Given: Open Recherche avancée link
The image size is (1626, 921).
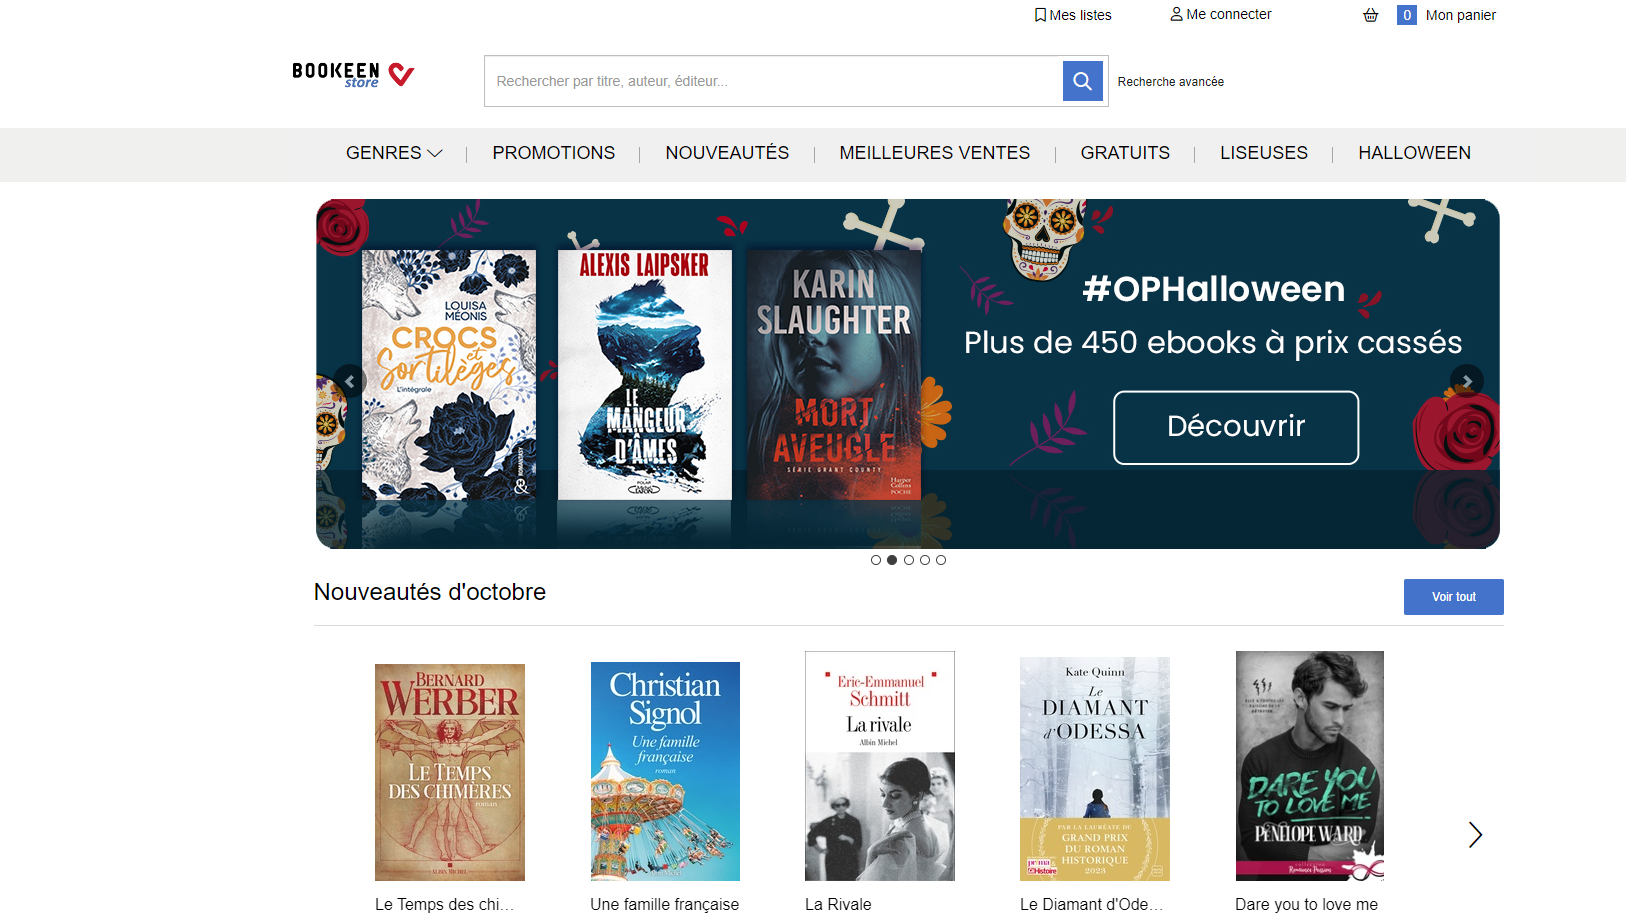Looking at the screenshot, I should coord(1171,82).
